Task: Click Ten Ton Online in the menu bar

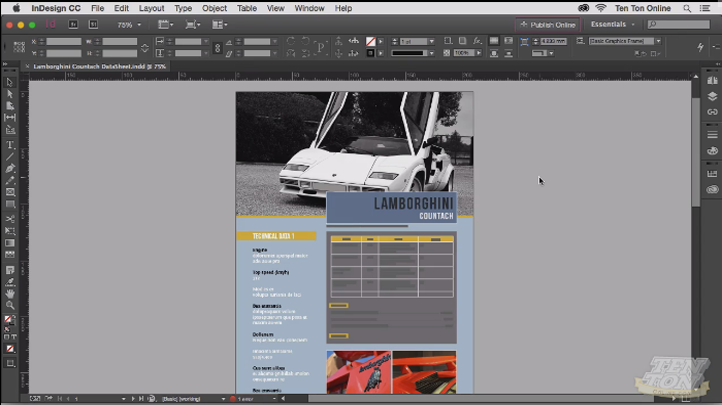Action: [642, 8]
